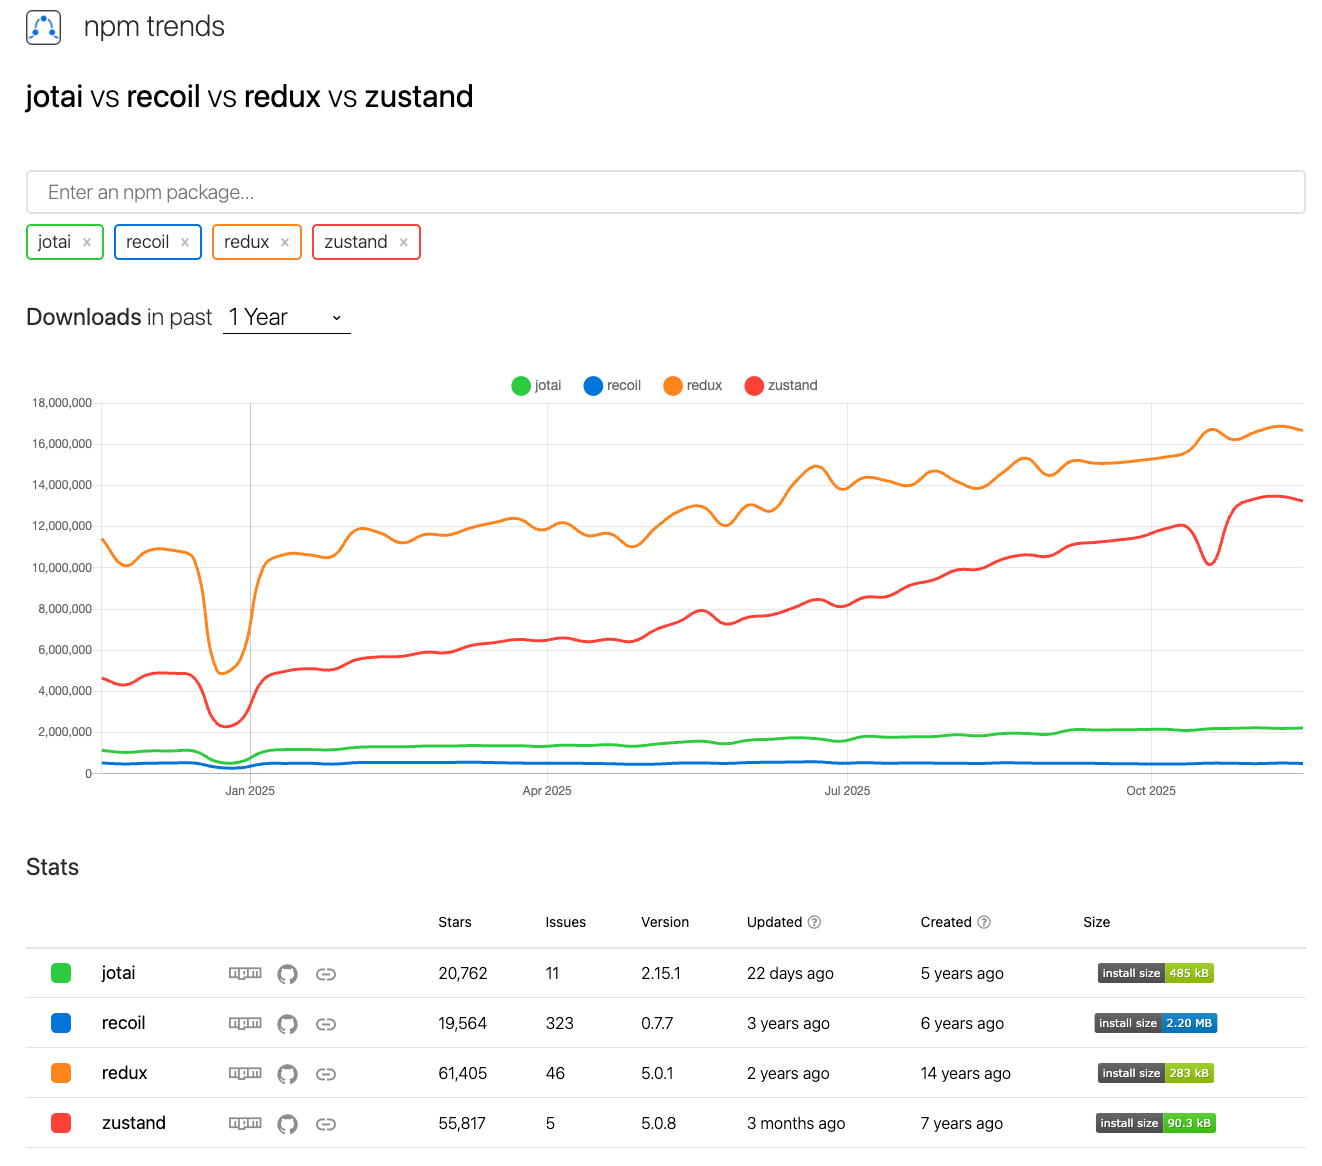The height and width of the screenshot is (1166, 1322).
Task: Click jotai install size 485 kB badge
Action: pos(1156,973)
